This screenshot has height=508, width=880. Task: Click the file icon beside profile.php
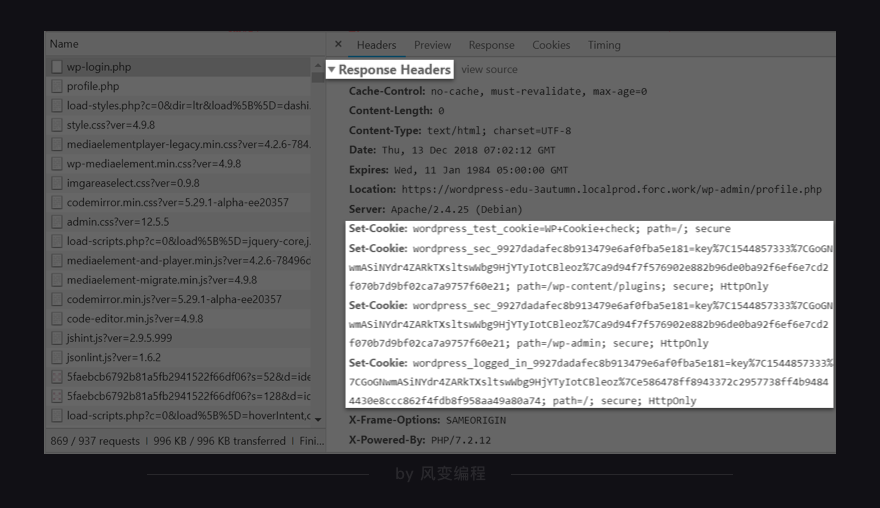coord(57,86)
